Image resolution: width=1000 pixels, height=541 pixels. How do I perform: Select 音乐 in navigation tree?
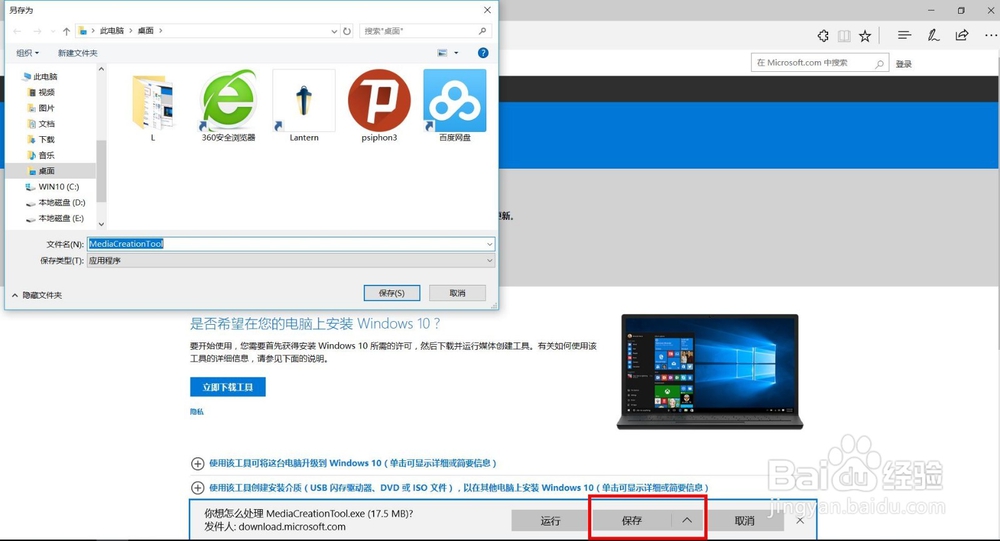tap(41, 155)
